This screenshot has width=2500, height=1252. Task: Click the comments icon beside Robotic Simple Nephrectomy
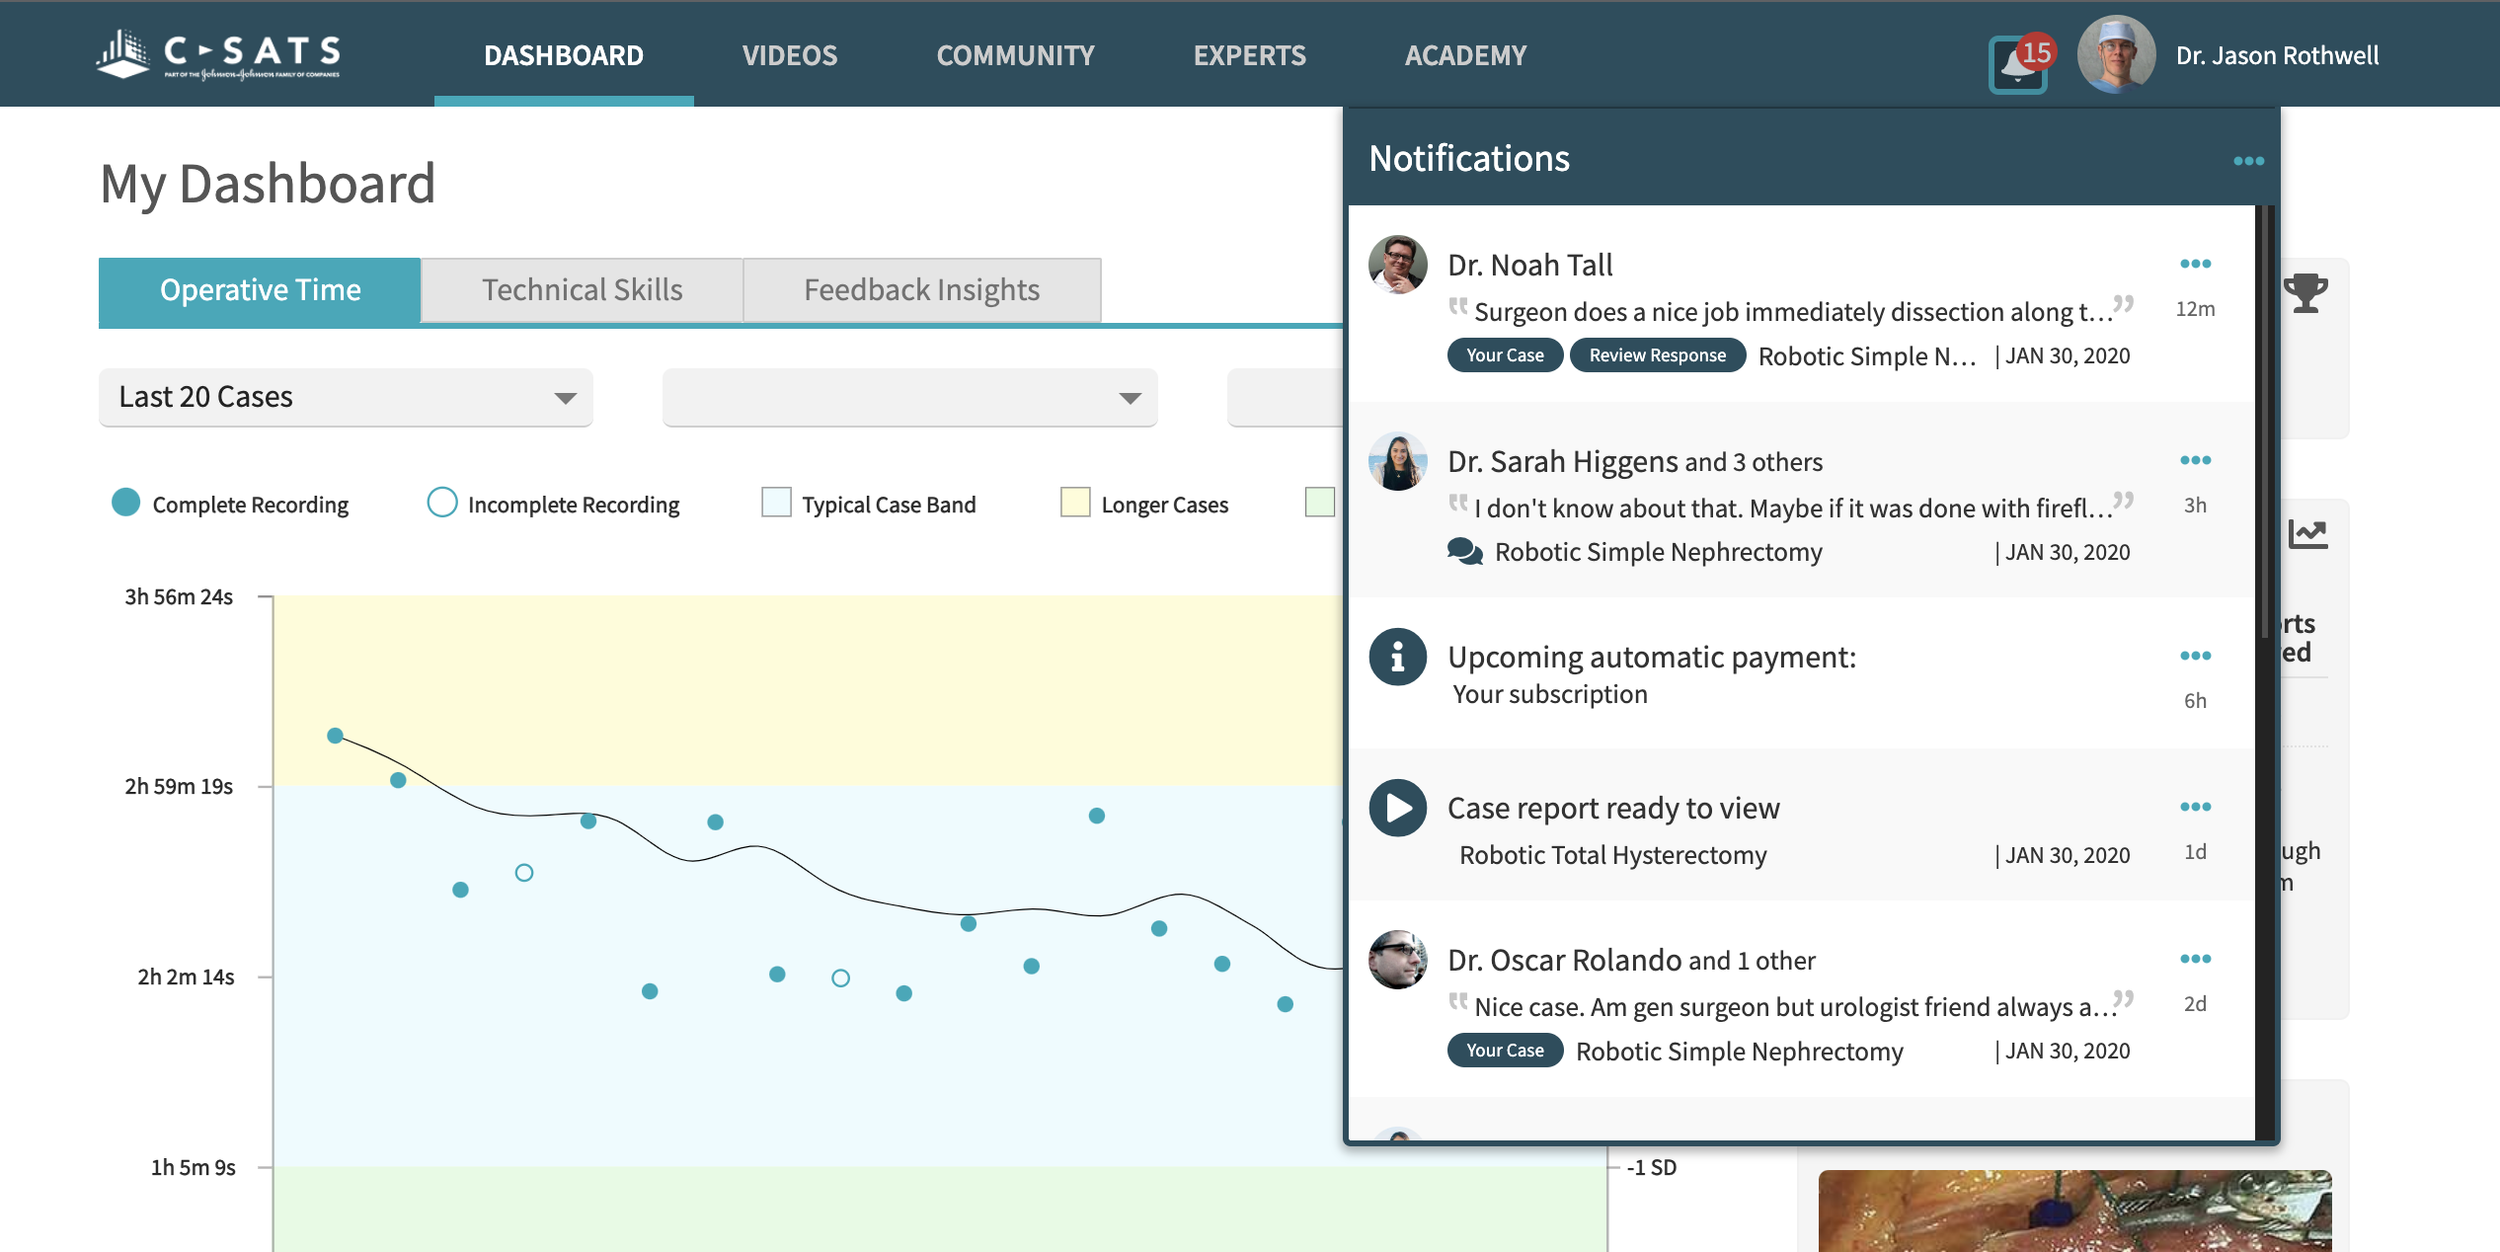(x=1465, y=552)
